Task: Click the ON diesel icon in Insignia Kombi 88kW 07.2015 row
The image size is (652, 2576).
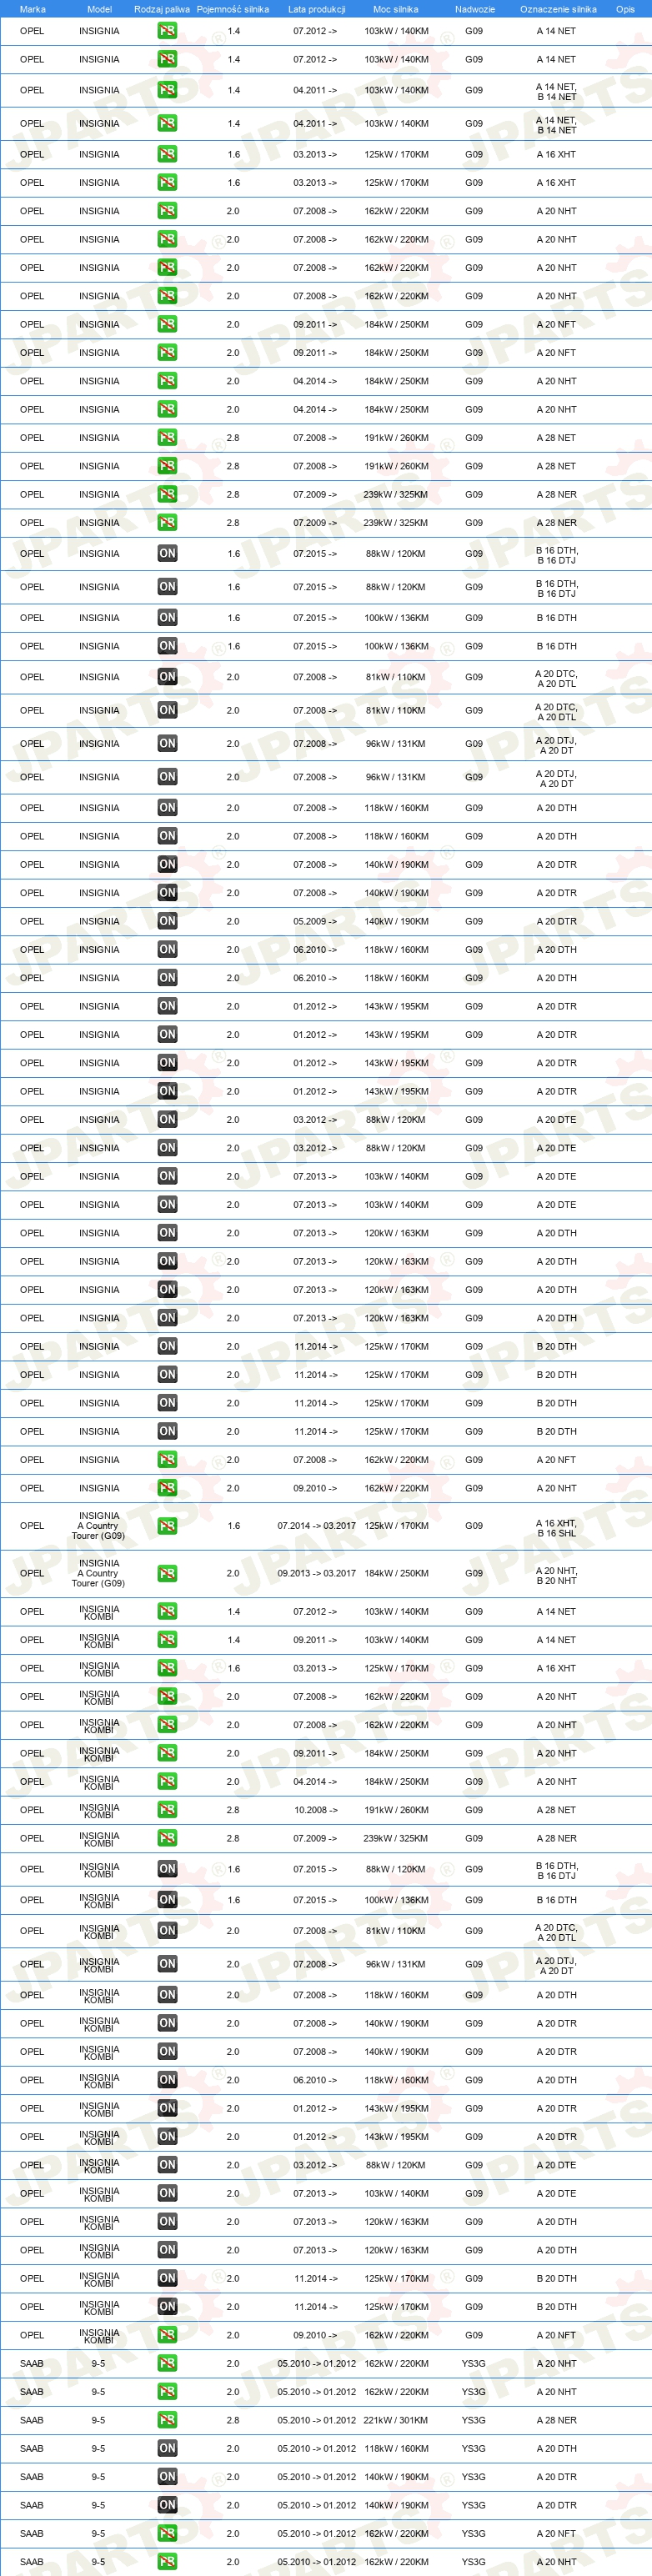Action: pyautogui.click(x=167, y=1869)
